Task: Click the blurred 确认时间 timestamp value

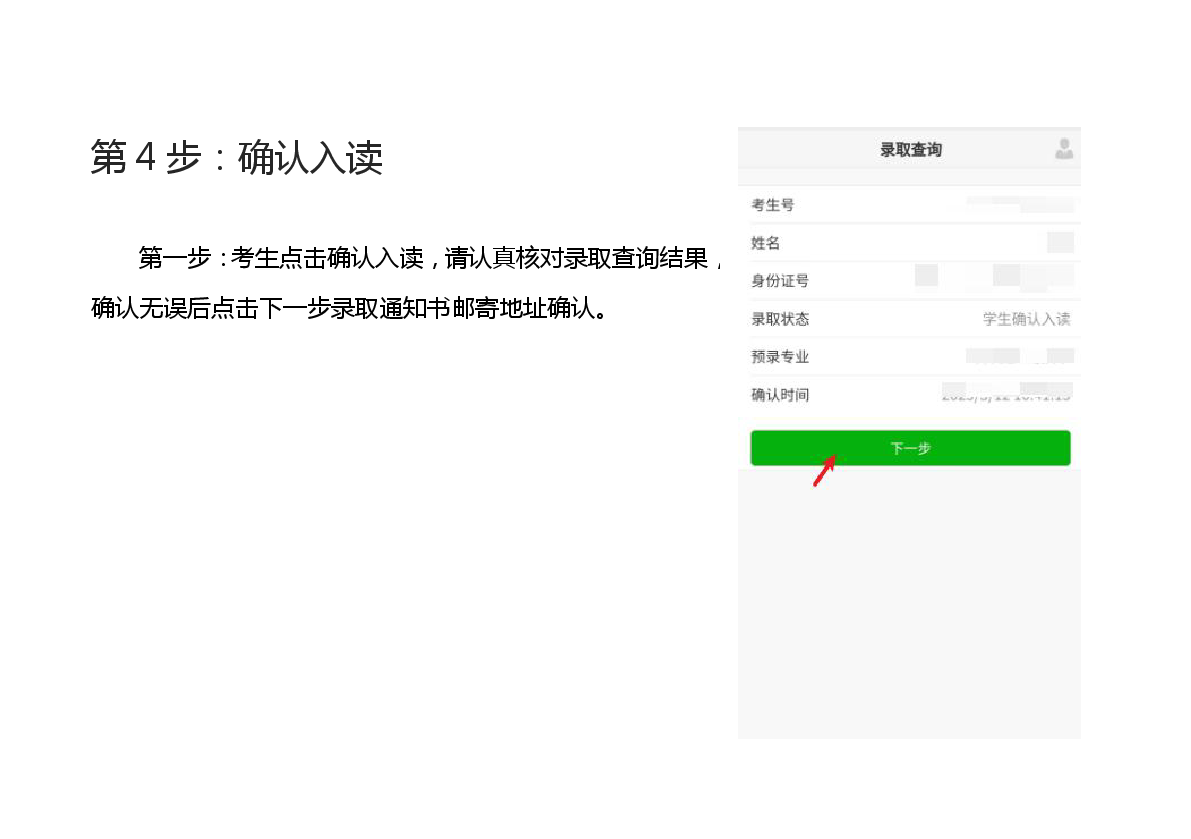Action: pyautogui.click(x=1006, y=393)
